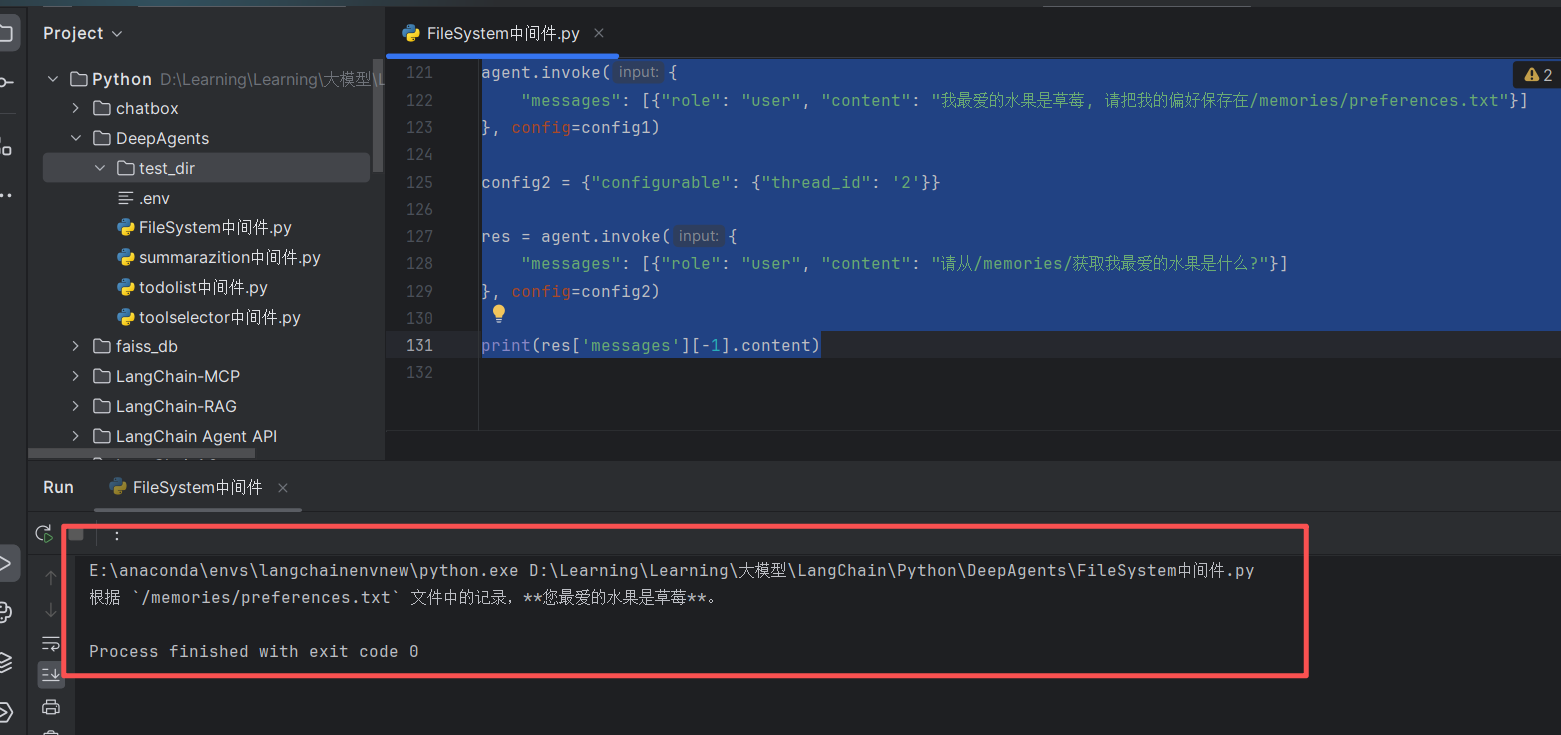Image resolution: width=1561 pixels, height=735 pixels.
Task: Click the Run panel title label
Action: point(58,487)
